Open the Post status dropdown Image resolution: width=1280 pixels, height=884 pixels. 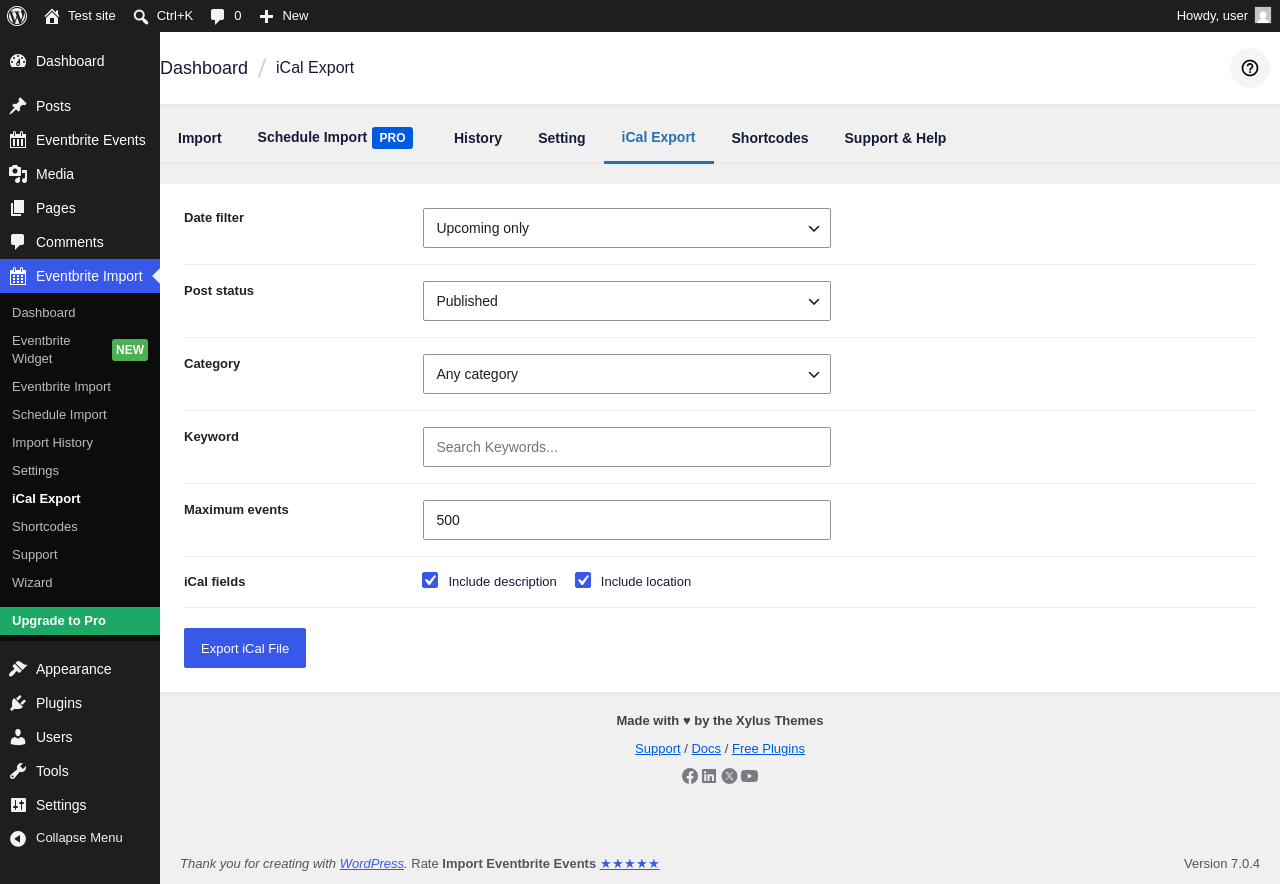tap(627, 301)
